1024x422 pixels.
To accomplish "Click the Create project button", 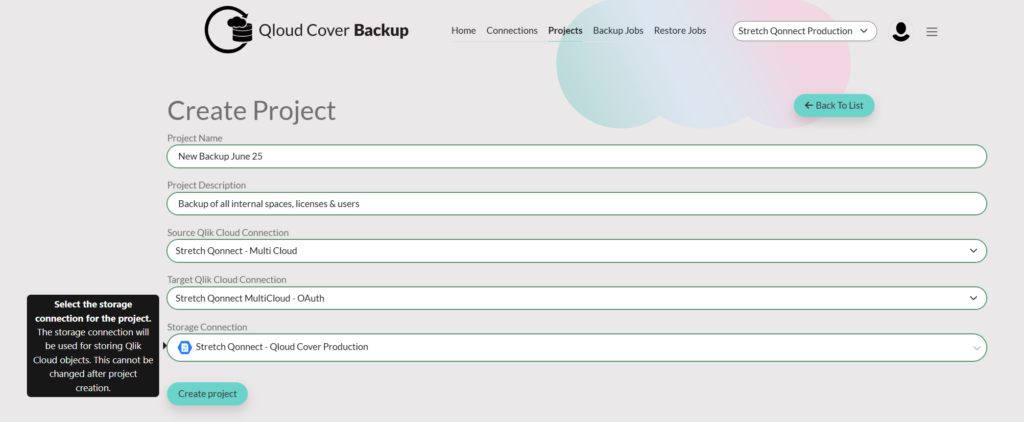I will 207,394.
